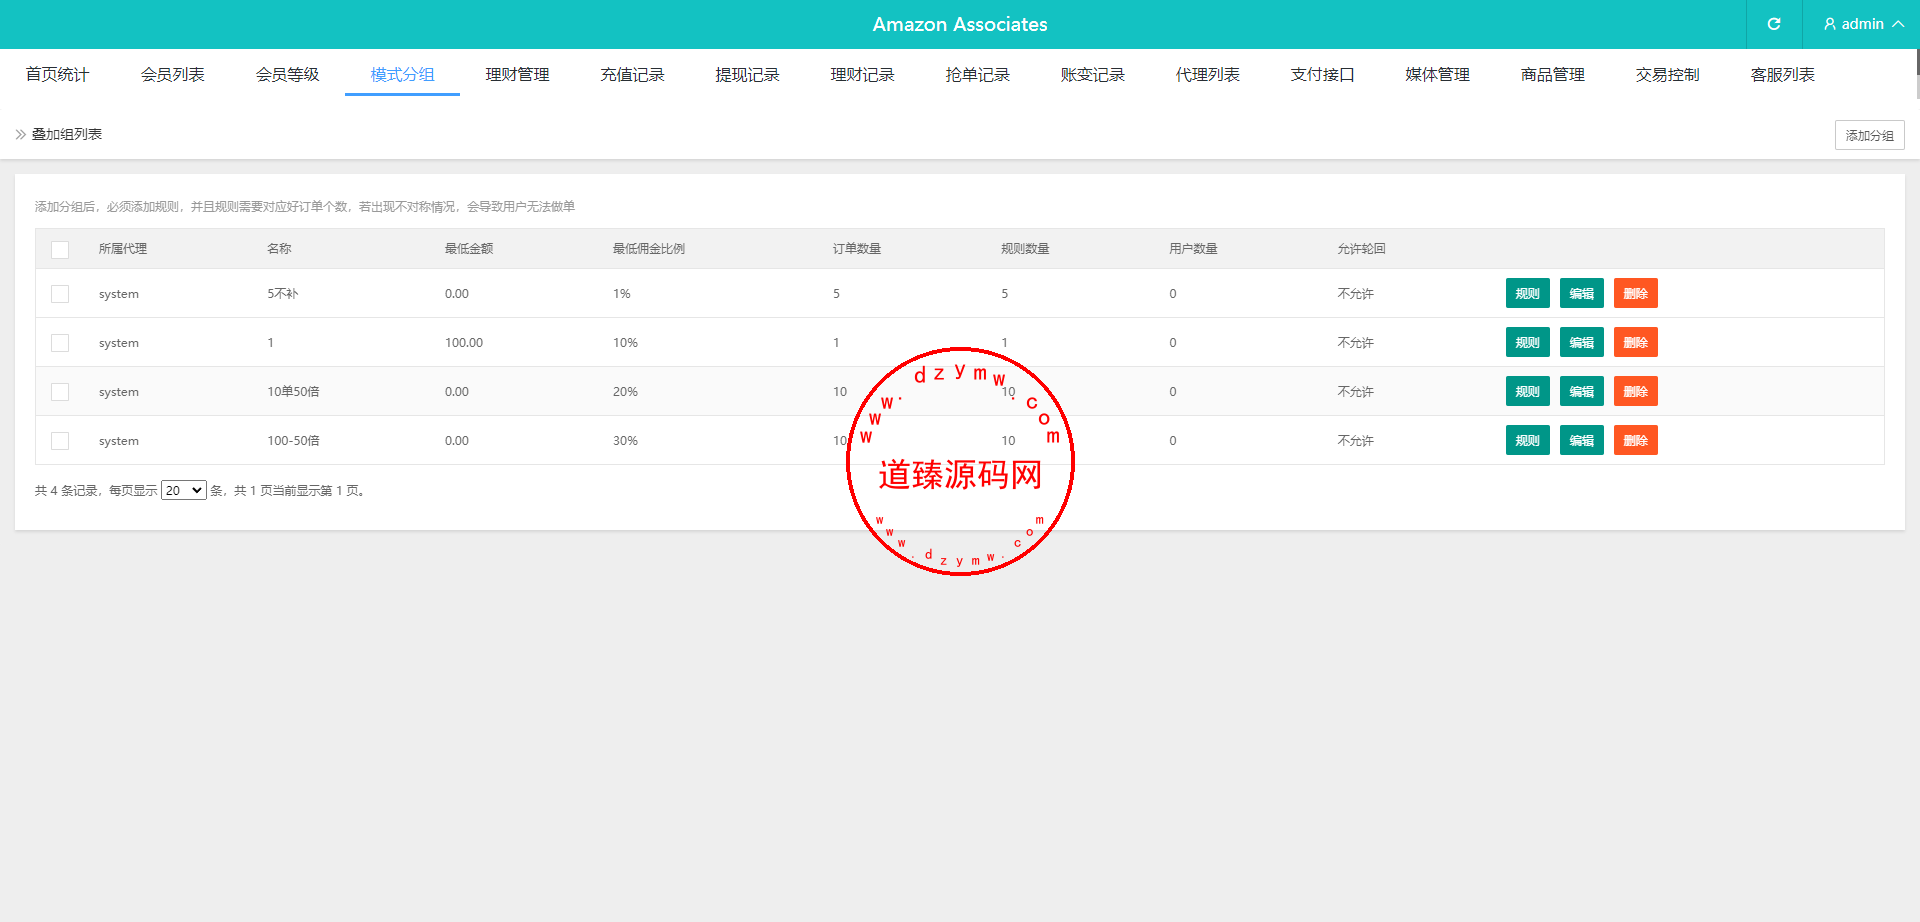1920x922 pixels.
Task: Click the 允许轮回 column header
Action: pos(1361,249)
